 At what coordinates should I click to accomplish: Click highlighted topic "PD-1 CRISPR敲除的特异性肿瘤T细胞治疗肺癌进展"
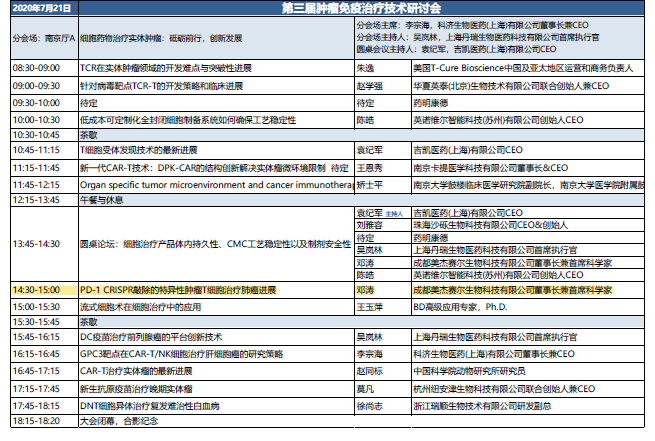coord(178,290)
